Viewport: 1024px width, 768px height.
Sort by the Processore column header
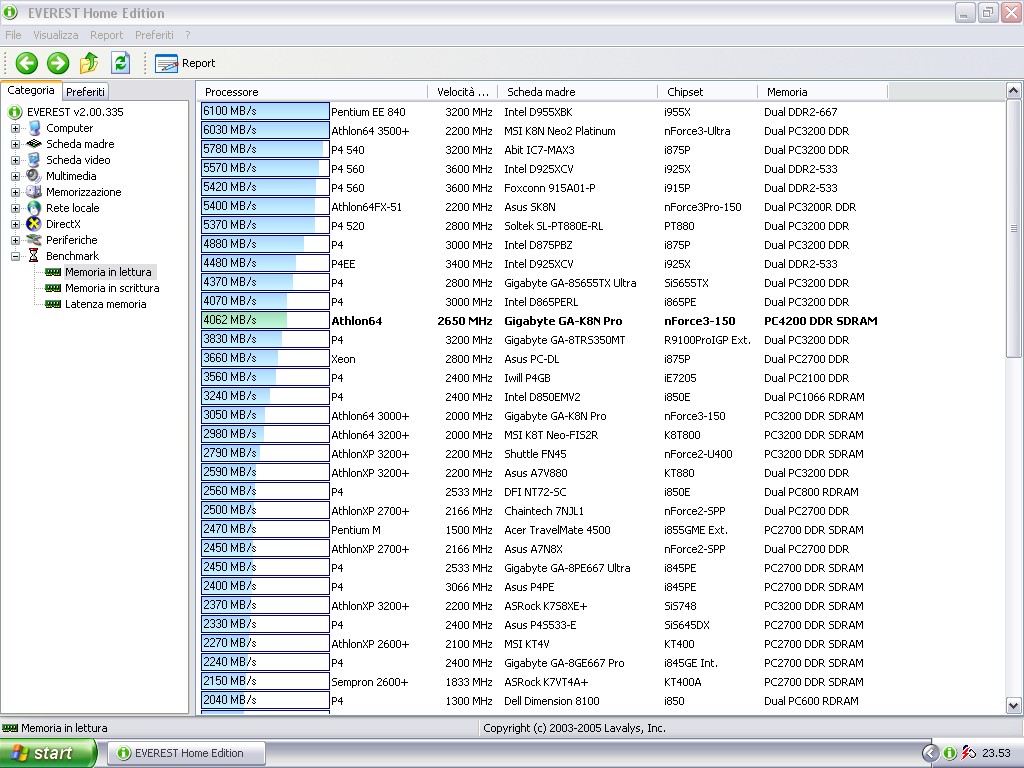click(313, 92)
